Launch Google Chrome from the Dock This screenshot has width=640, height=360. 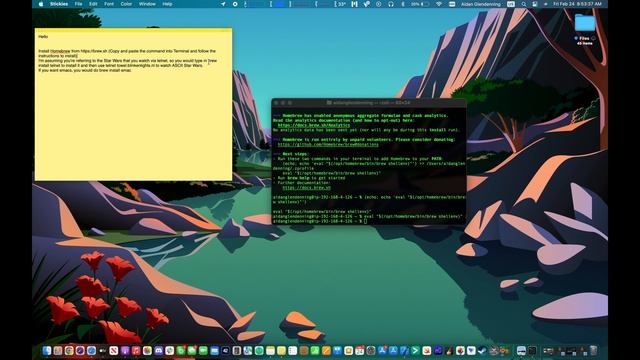69,351
